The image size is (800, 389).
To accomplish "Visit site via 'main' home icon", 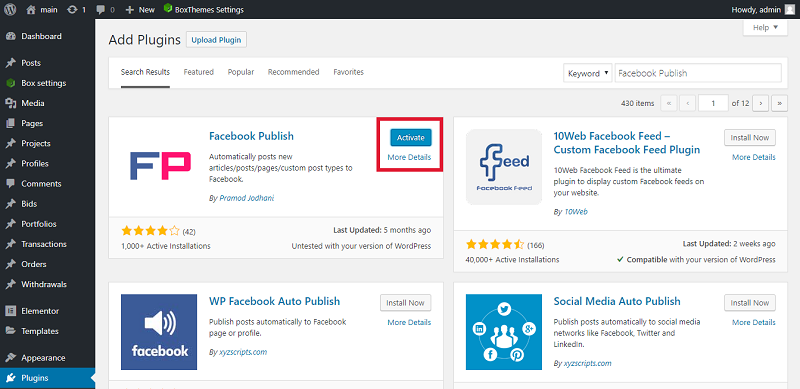I will tap(42, 9).
